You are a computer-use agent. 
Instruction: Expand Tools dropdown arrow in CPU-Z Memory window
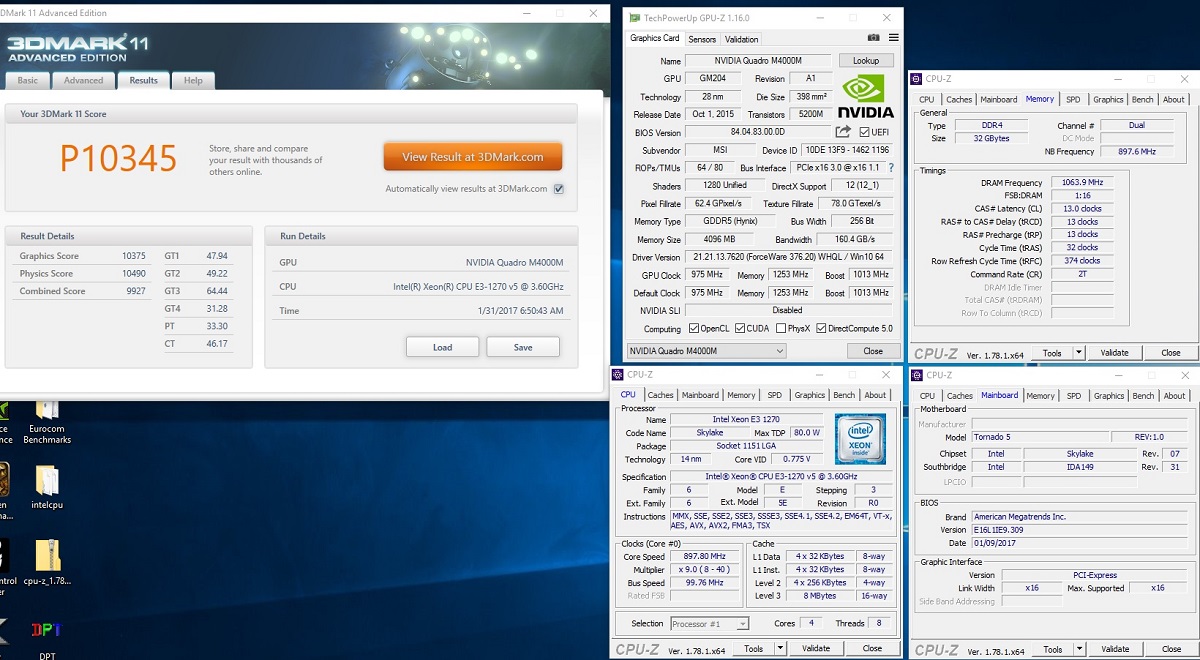[x=1079, y=353]
